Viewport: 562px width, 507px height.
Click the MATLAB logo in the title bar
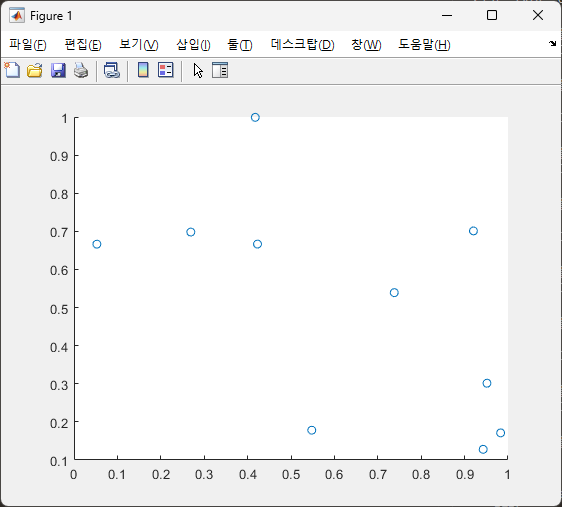[17, 15]
